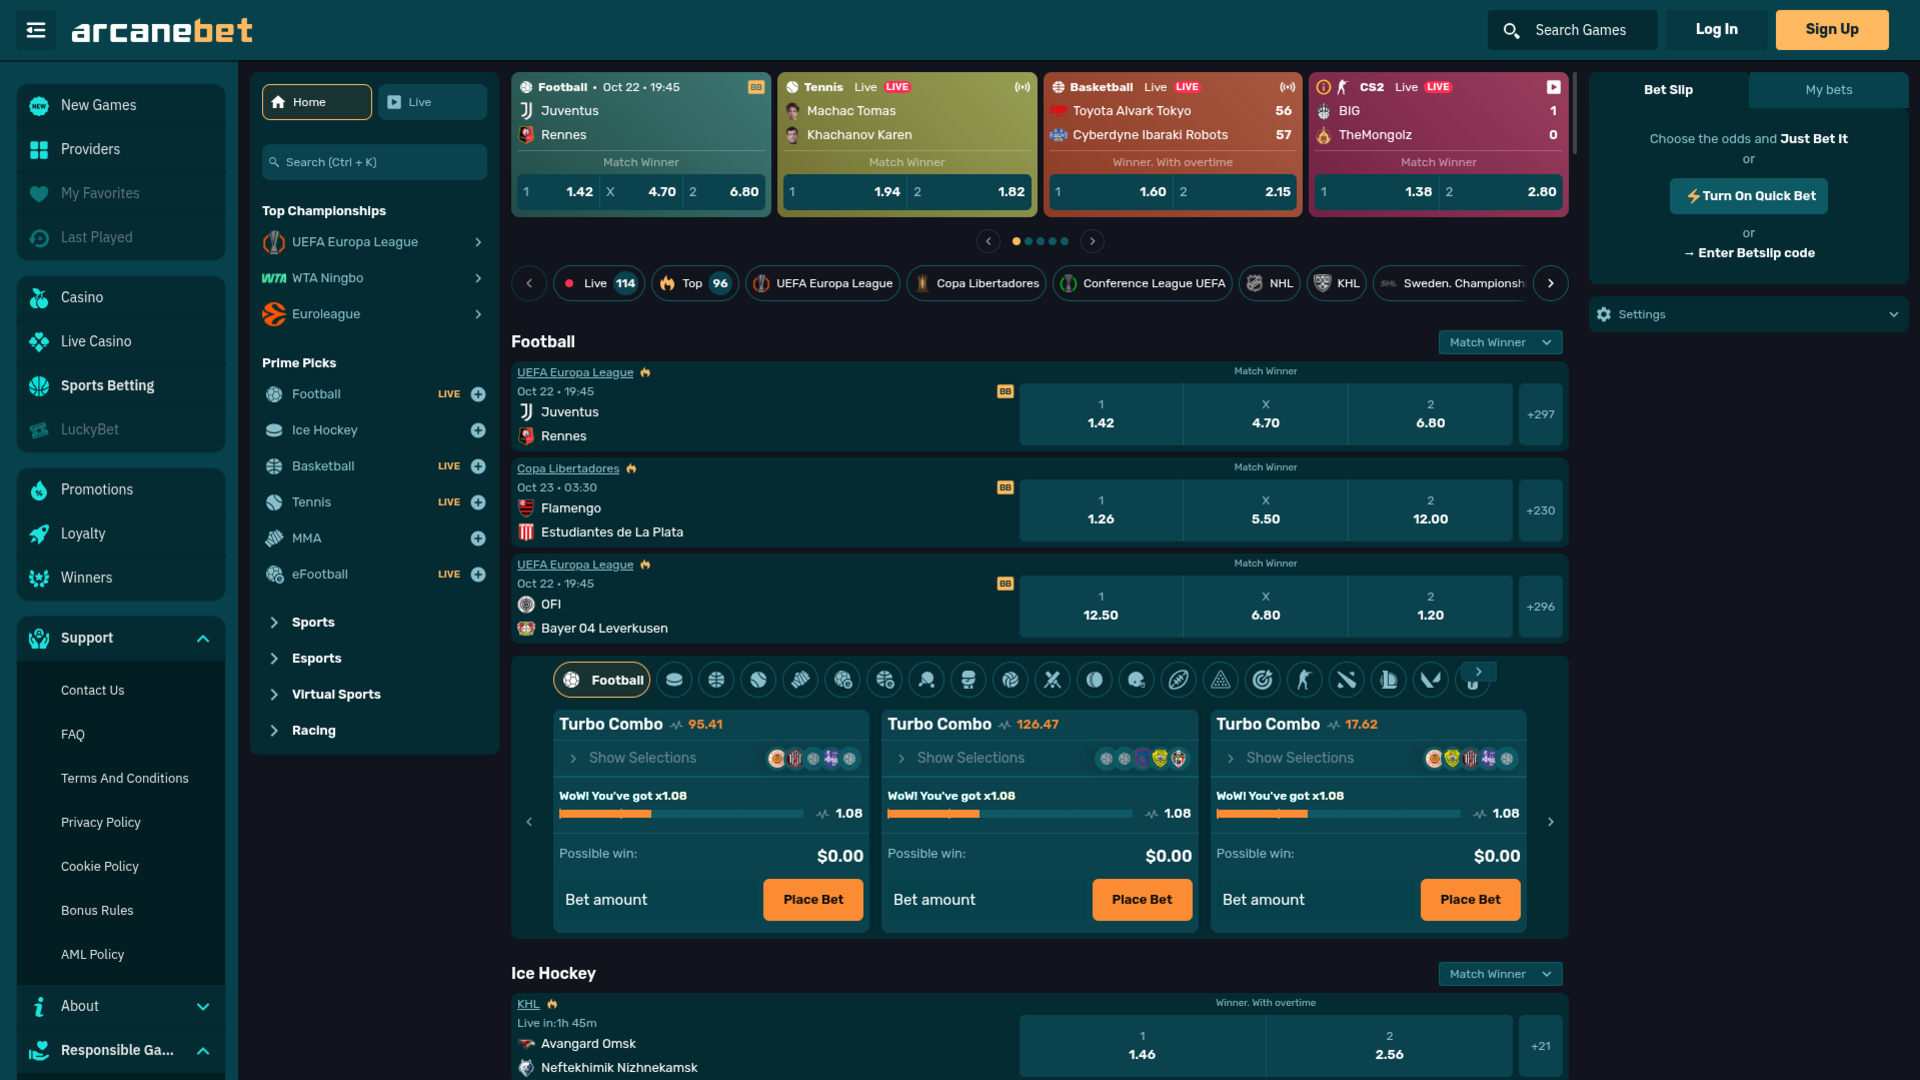The image size is (1920, 1080).
Task: Select the table tennis sport icon
Action: pyautogui.click(x=926, y=680)
